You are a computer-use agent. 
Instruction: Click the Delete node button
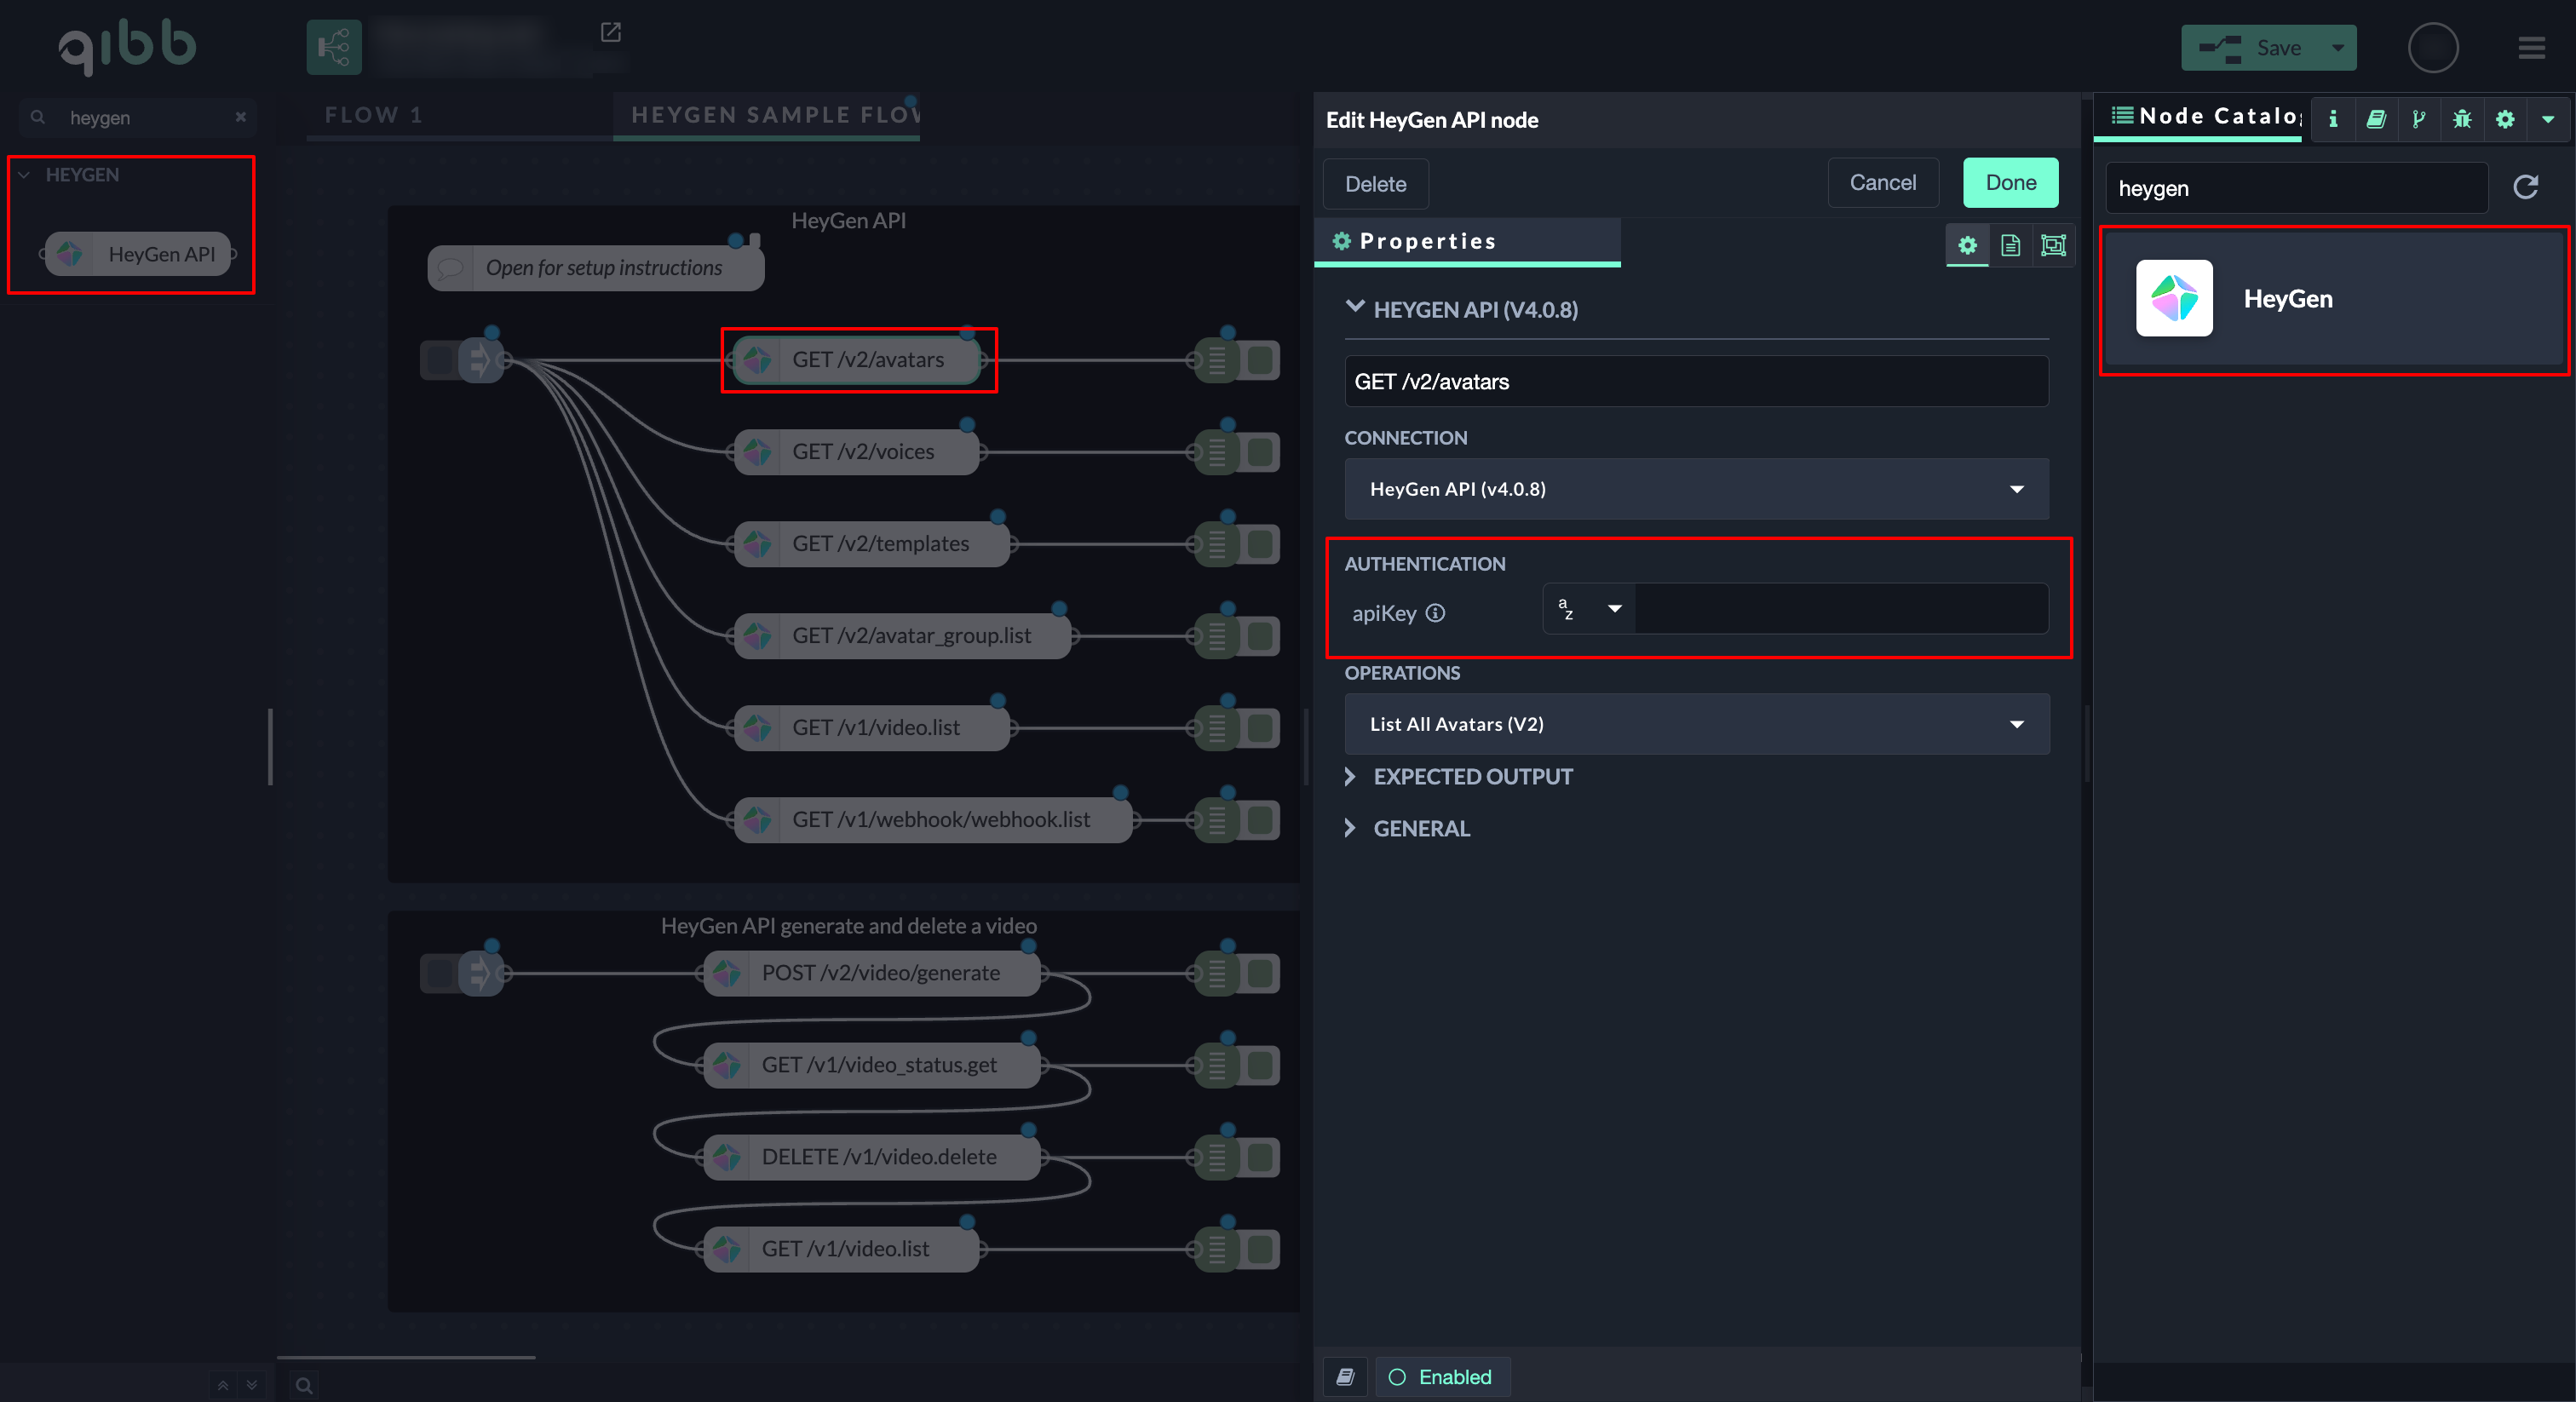[1375, 184]
